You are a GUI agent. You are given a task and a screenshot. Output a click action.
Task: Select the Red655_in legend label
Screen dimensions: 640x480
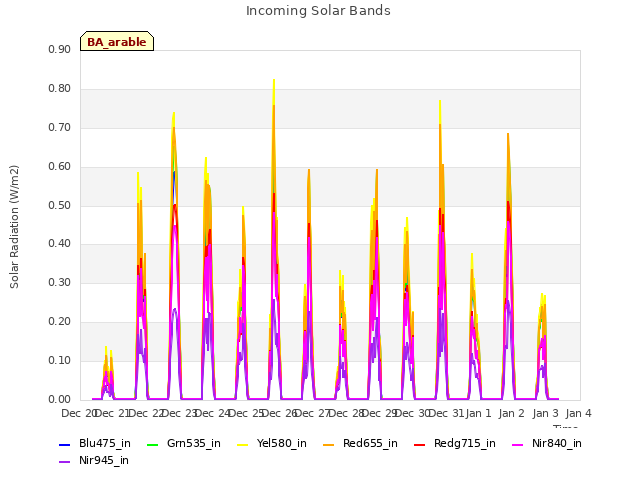pyautogui.click(x=370, y=444)
